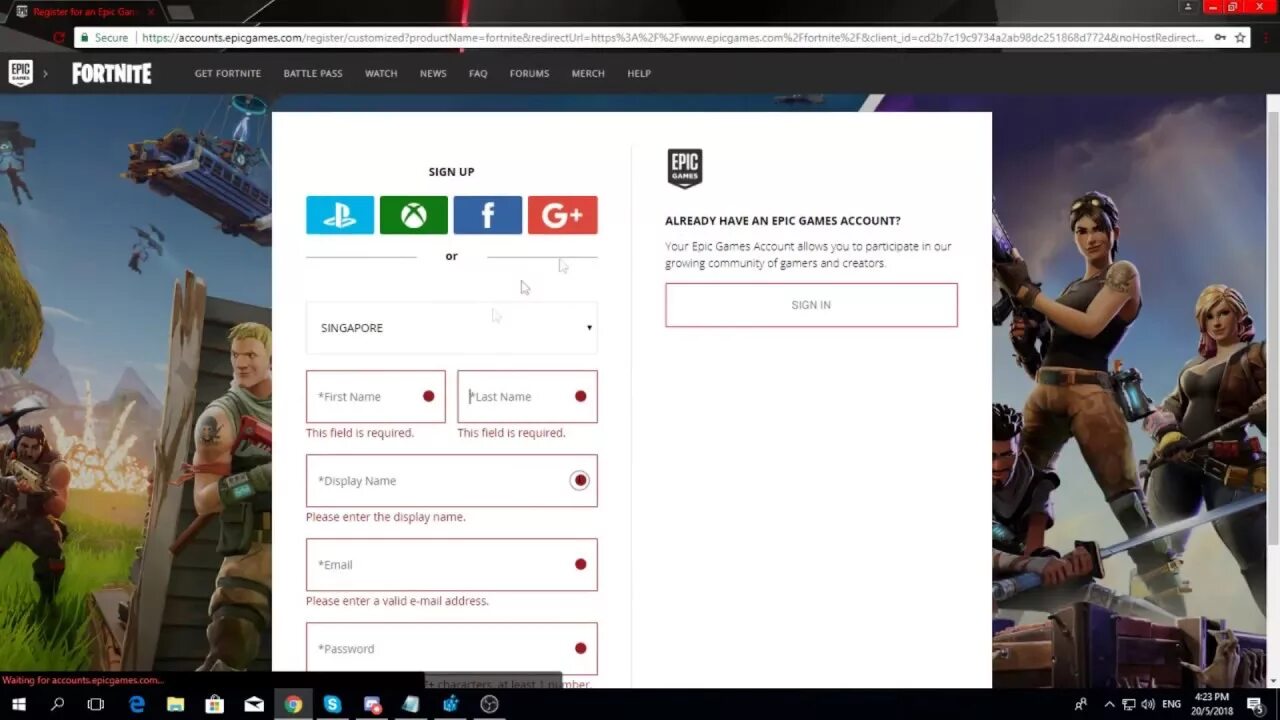The image size is (1280, 720).
Task: Click 'ALREADY HAVE AN EPIC GAMES ACCOUNT?' heading
Action: [x=783, y=221]
